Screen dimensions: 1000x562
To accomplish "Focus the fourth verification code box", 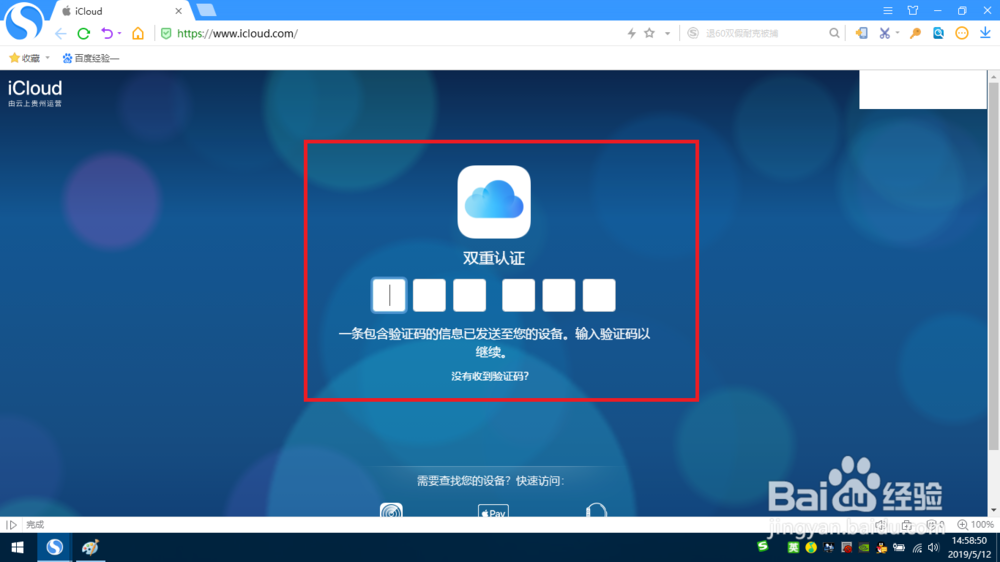I will click(518, 295).
